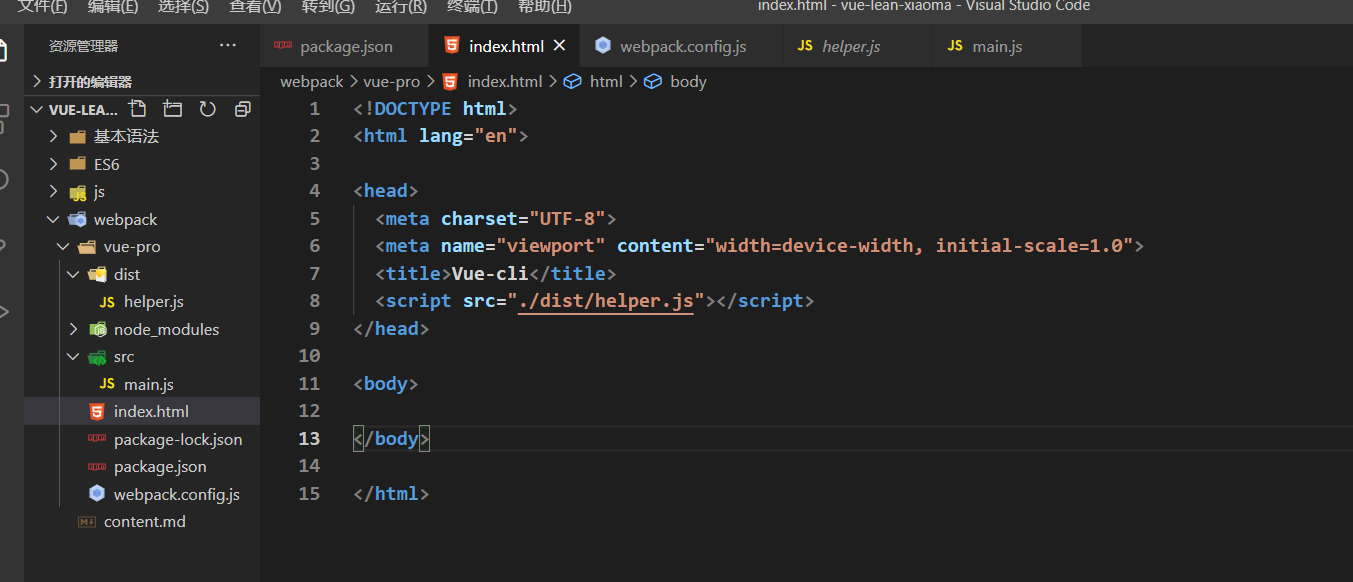Open package-lock.json from the explorer
1353x582 pixels.
(142, 439)
